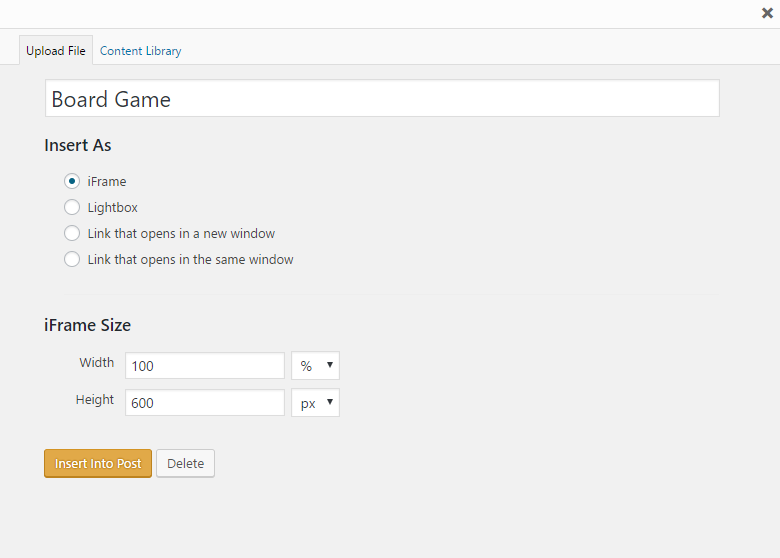Expand the height unit px dropdown
The image size is (780, 558).
pyautogui.click(x=315, y=402)
